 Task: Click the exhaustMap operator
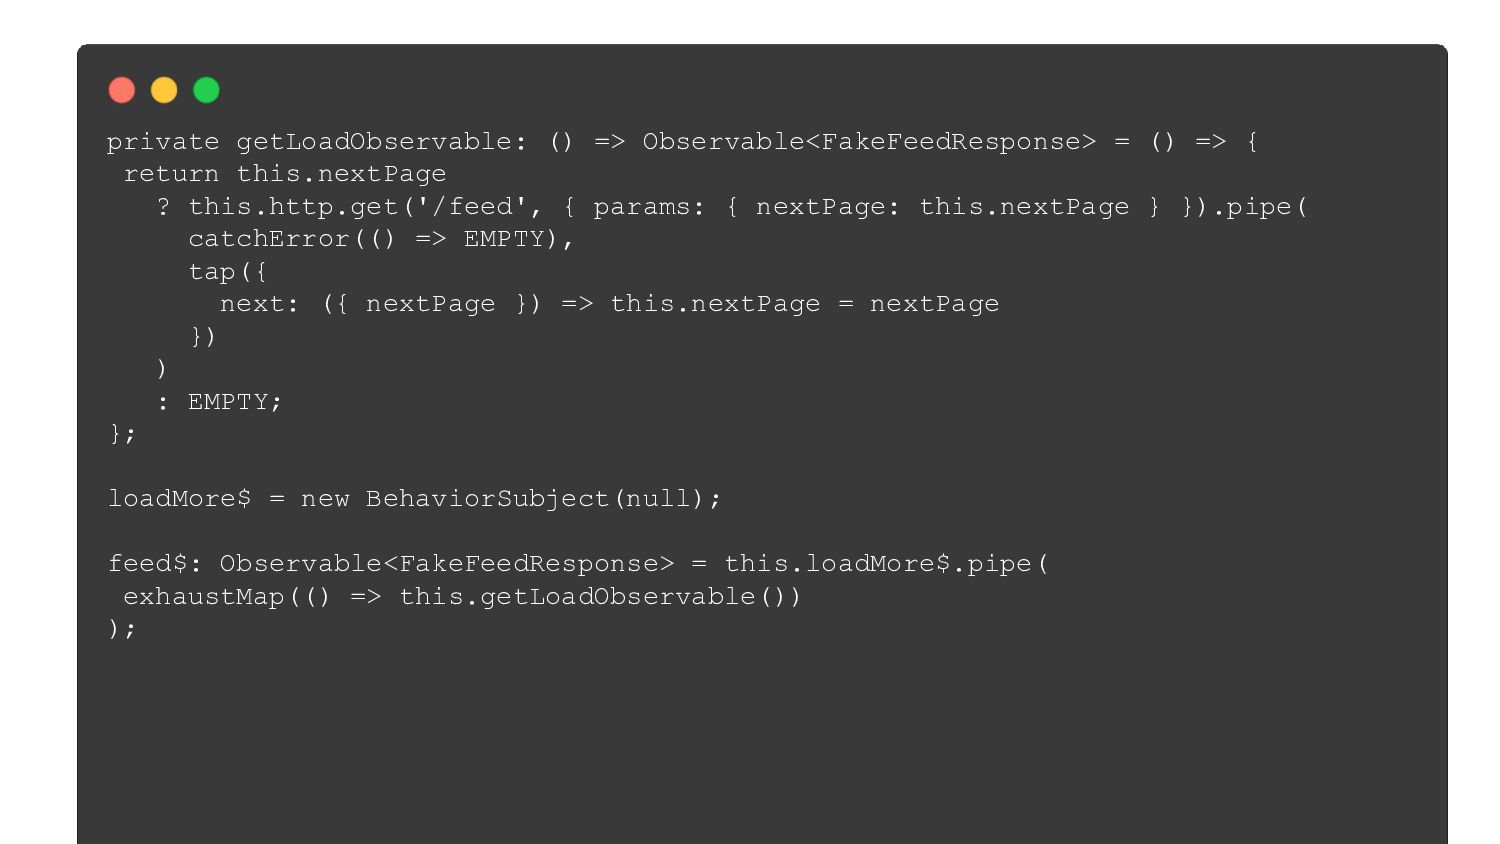(204, 596)
